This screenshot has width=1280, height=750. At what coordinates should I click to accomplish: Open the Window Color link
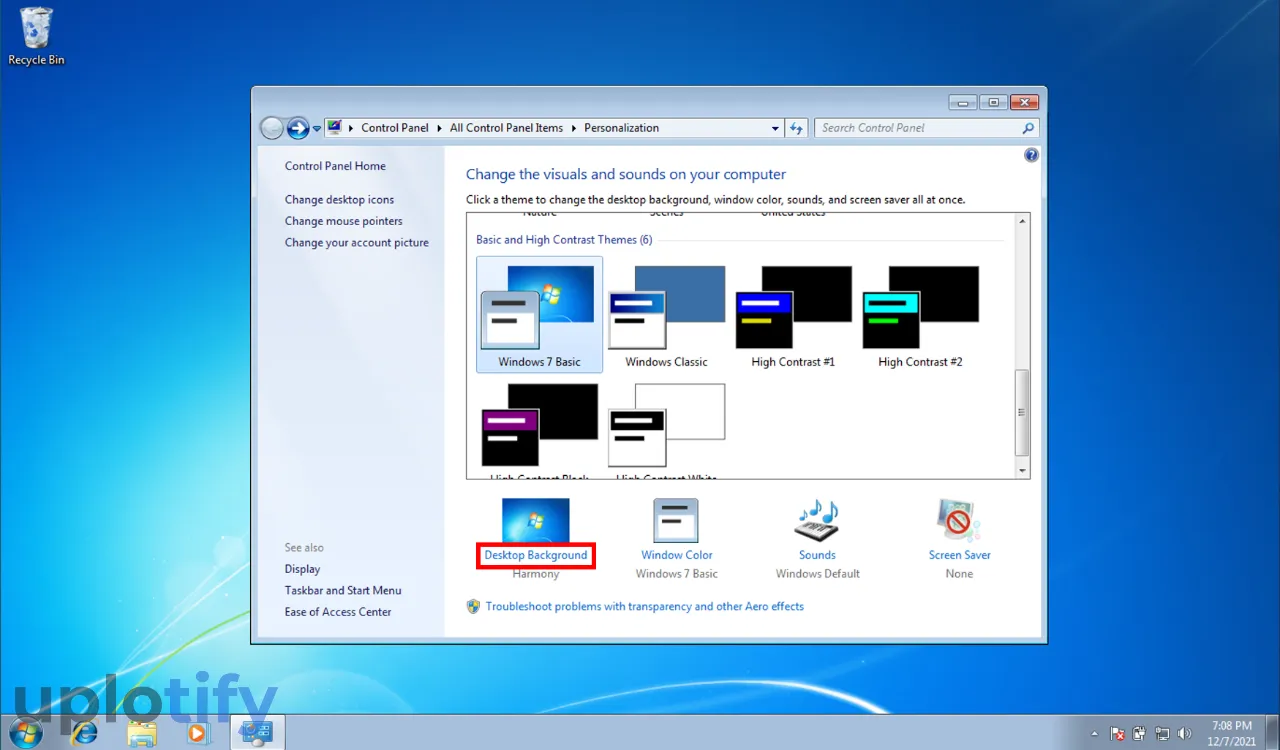click(677, 555)
